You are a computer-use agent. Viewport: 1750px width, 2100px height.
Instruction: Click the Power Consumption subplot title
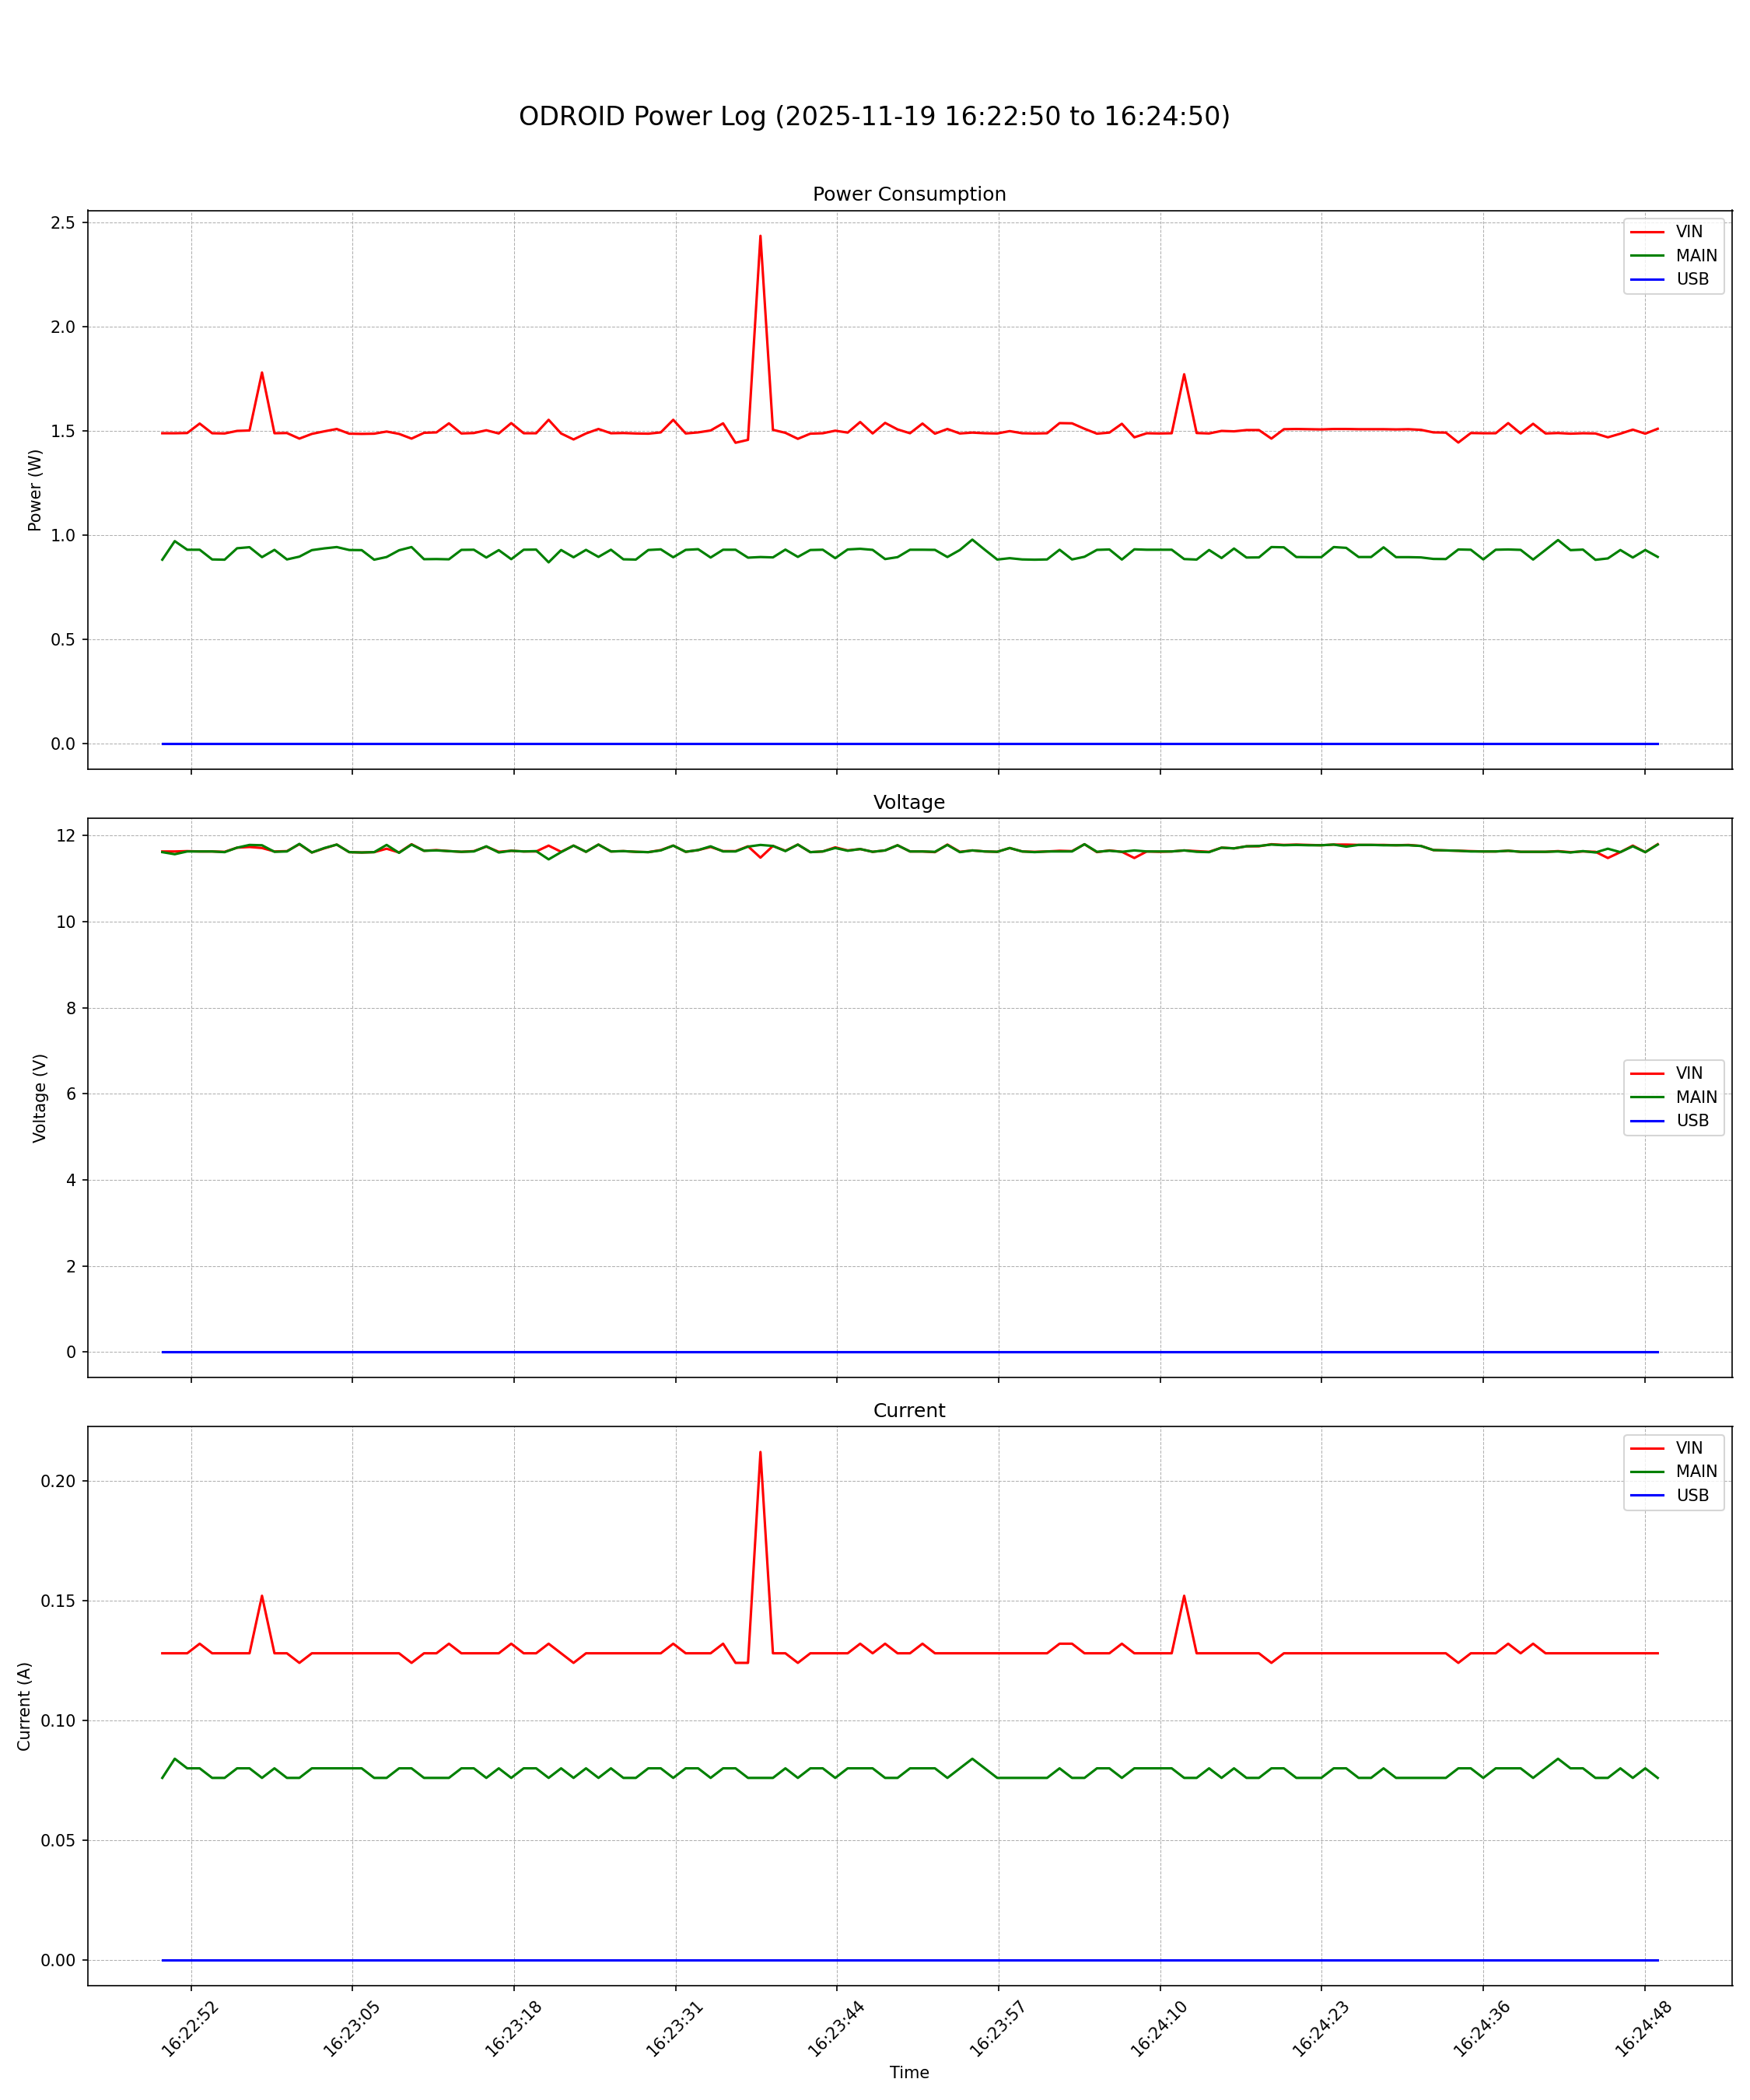909,194
